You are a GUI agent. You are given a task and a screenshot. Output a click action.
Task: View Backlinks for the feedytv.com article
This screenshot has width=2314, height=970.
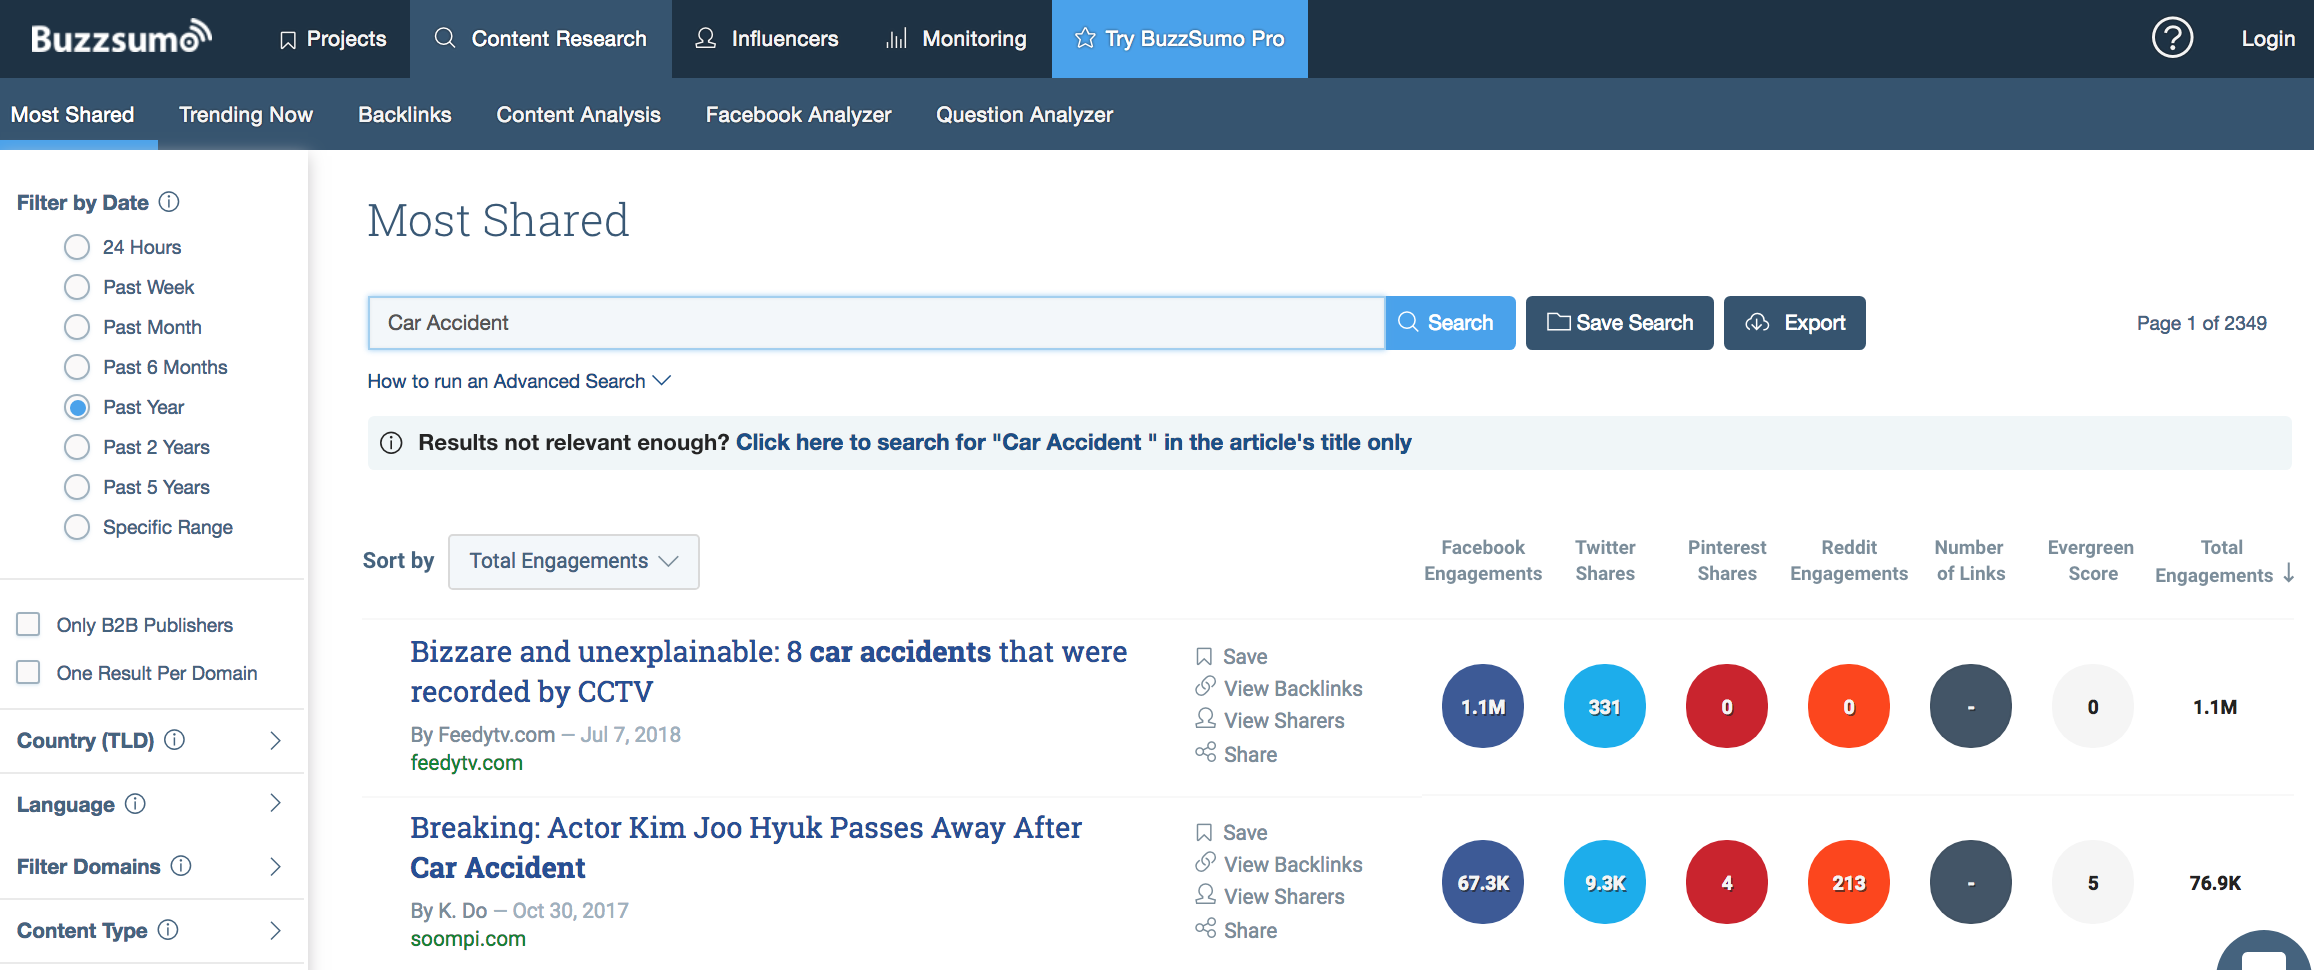coord(1278,688)
